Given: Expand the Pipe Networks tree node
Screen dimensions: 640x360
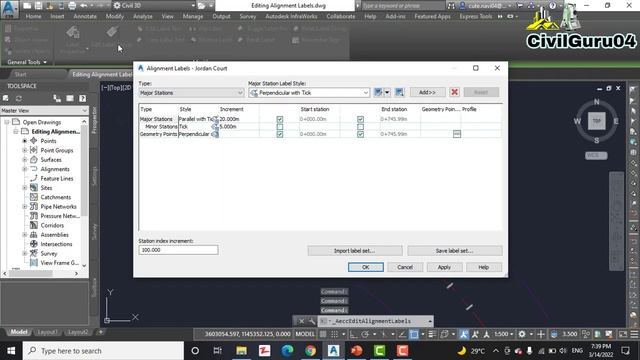Looking at the screenshot, I should coord(24,207).
